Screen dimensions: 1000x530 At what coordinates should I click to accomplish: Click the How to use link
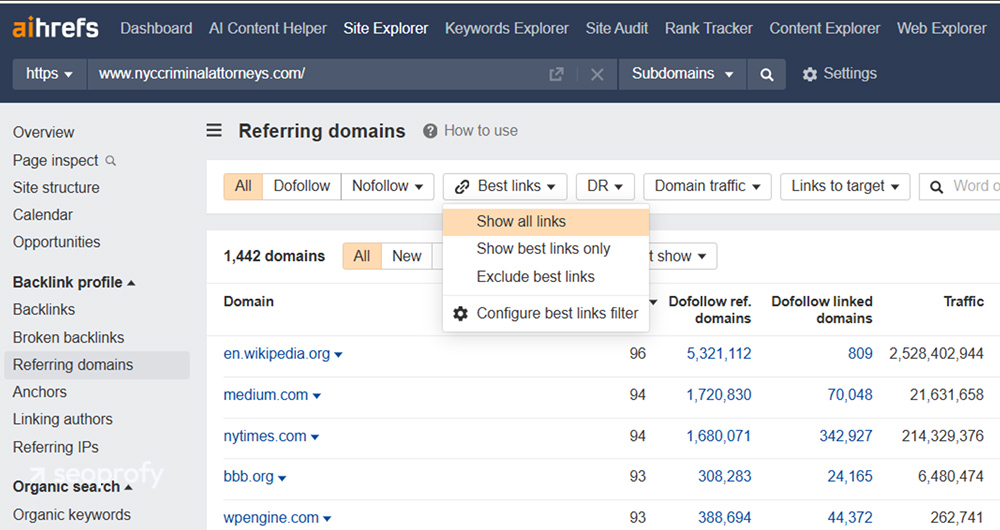pyautogui.click(x=481, y=131)
